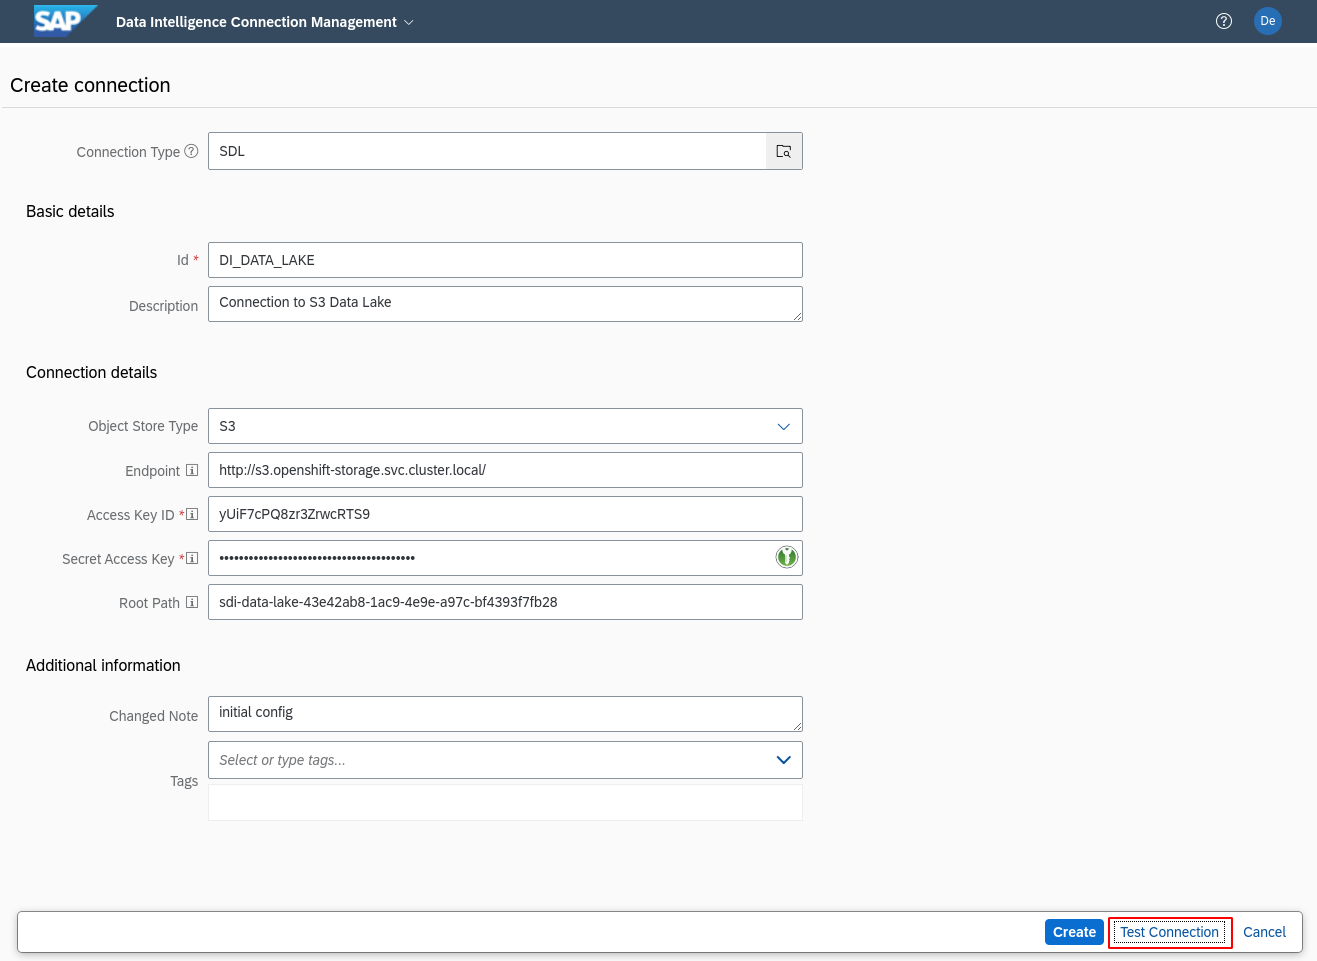1317x961 pixels.
Task: Edit the Description text area
Action: click(505, 304)
